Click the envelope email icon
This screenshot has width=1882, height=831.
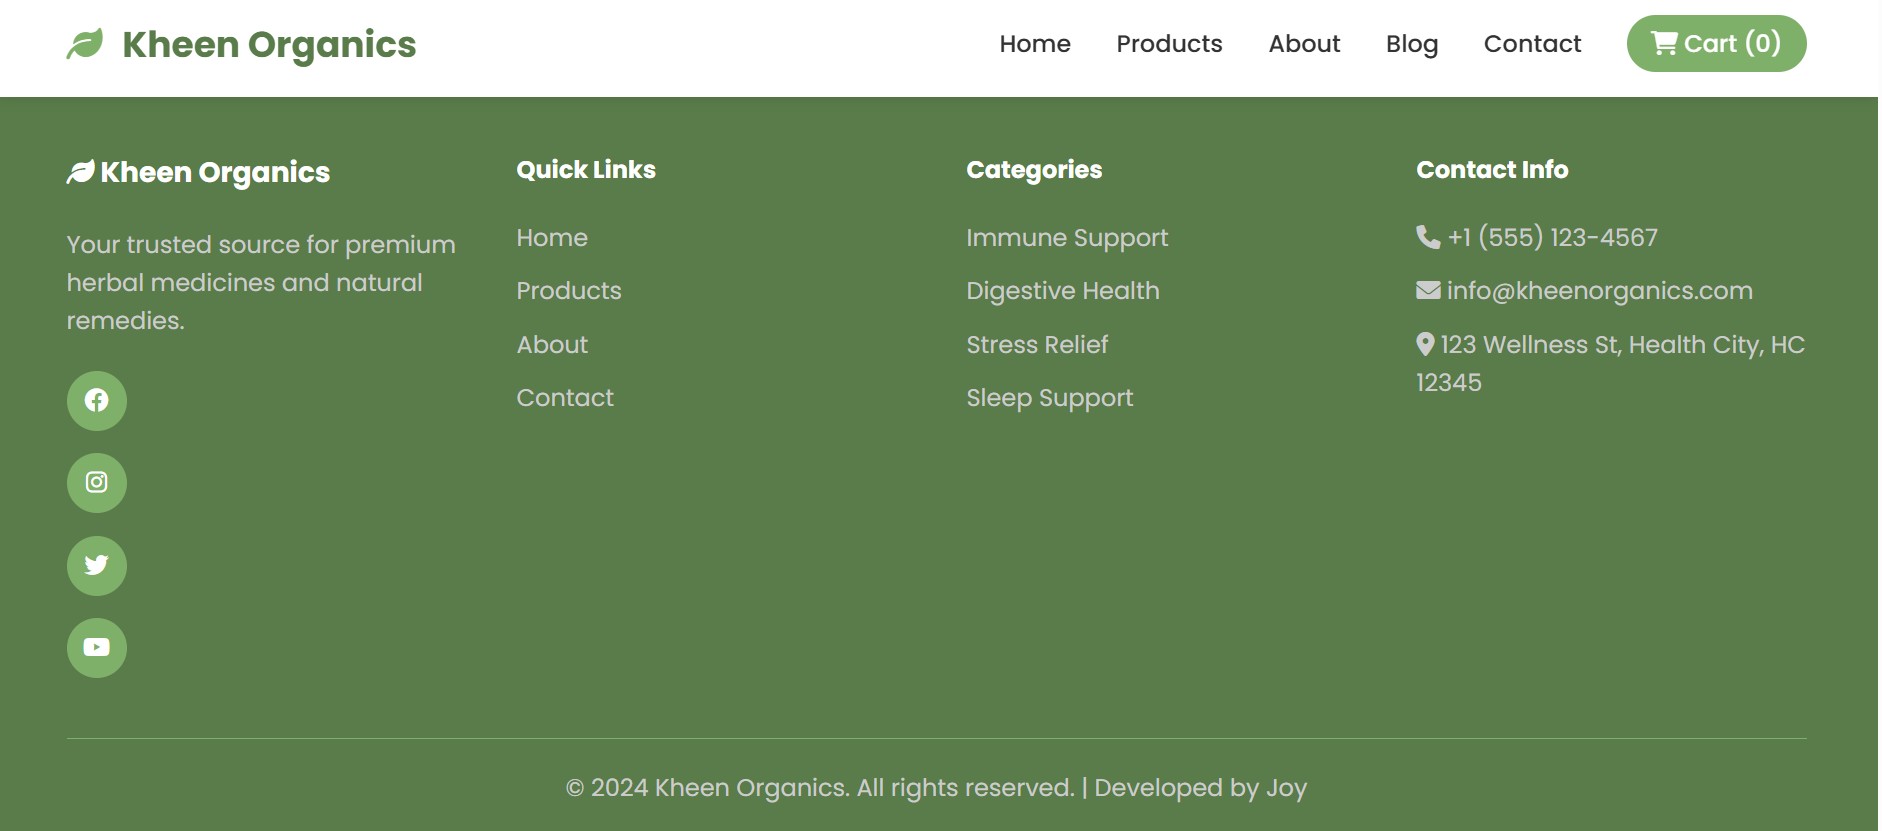[1428, 291]
